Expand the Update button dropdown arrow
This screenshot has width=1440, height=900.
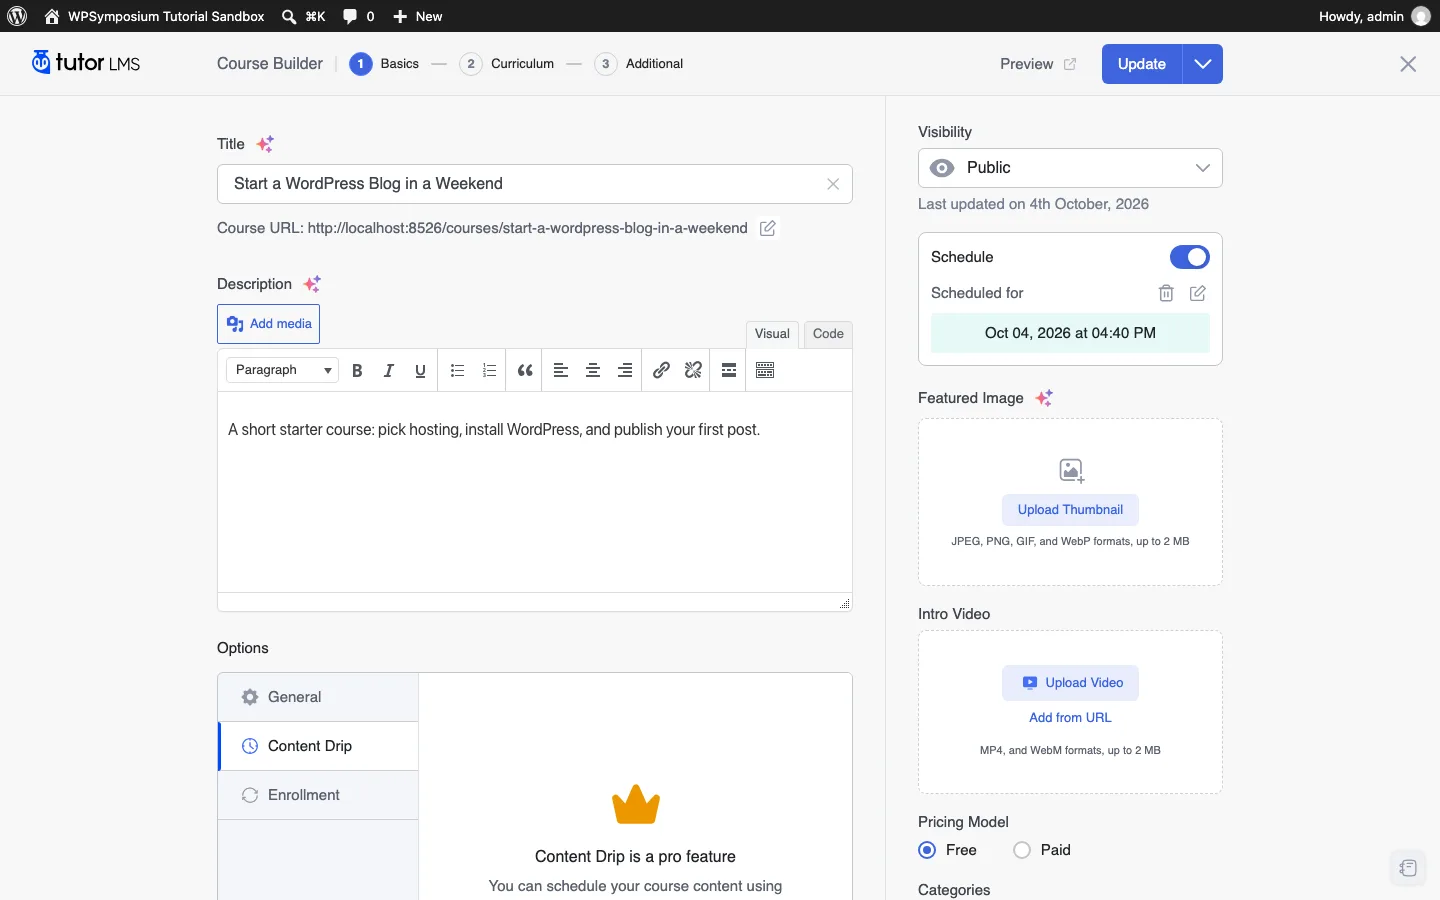tap(1203, 64)
